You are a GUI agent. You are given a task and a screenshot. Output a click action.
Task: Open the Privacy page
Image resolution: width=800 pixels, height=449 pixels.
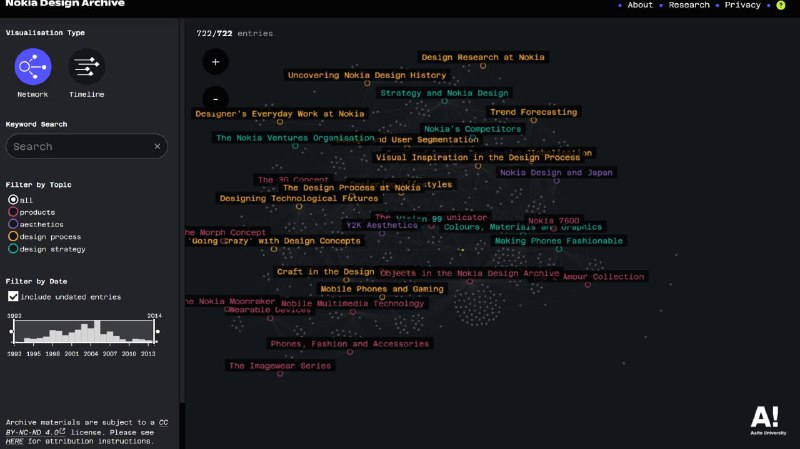point(742,5)
